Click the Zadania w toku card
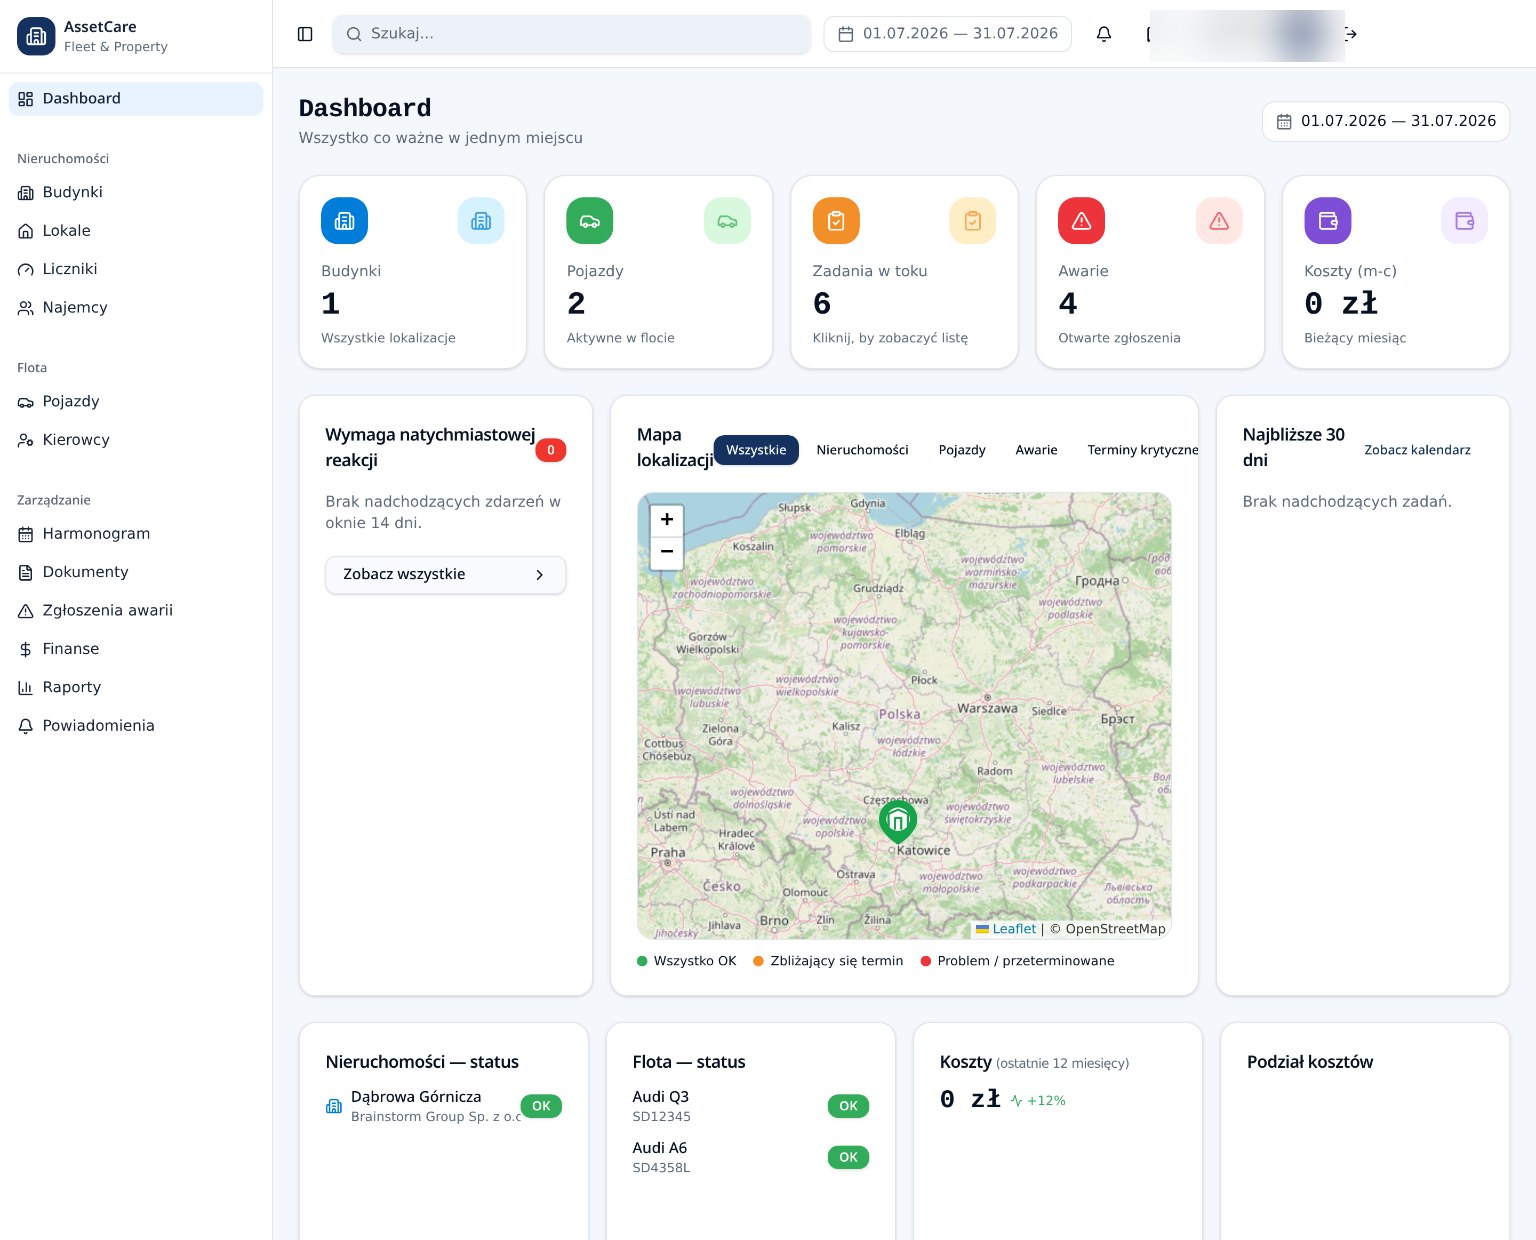Image resolution: width=1536 pixels, height=1240 pixels. point(904,272)
